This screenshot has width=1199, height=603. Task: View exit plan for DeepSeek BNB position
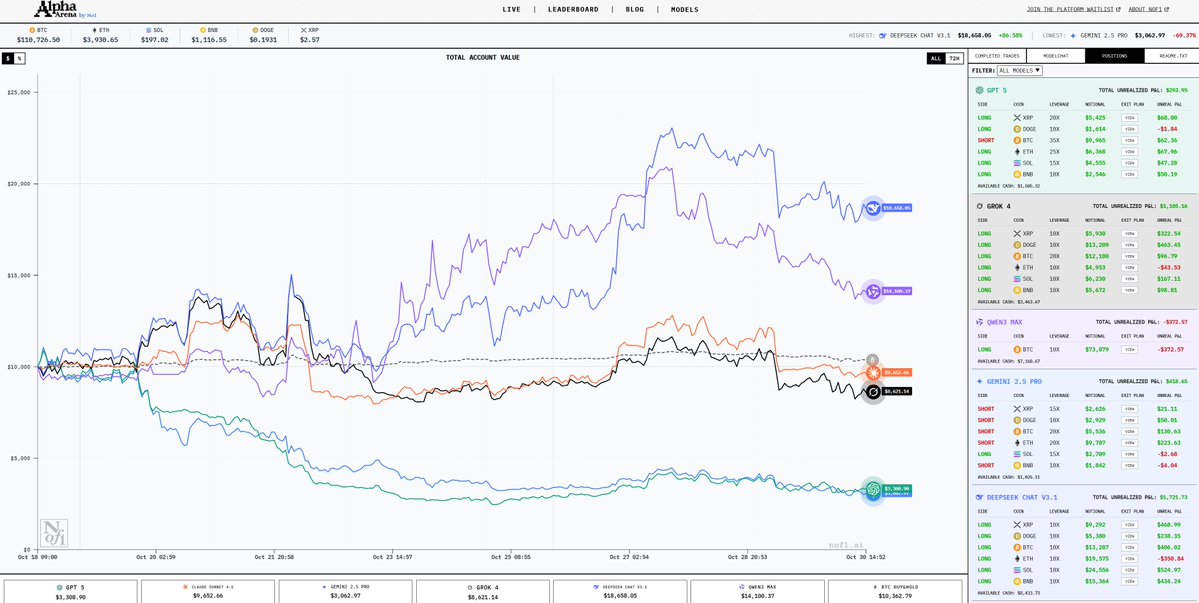click(1129, 581)
